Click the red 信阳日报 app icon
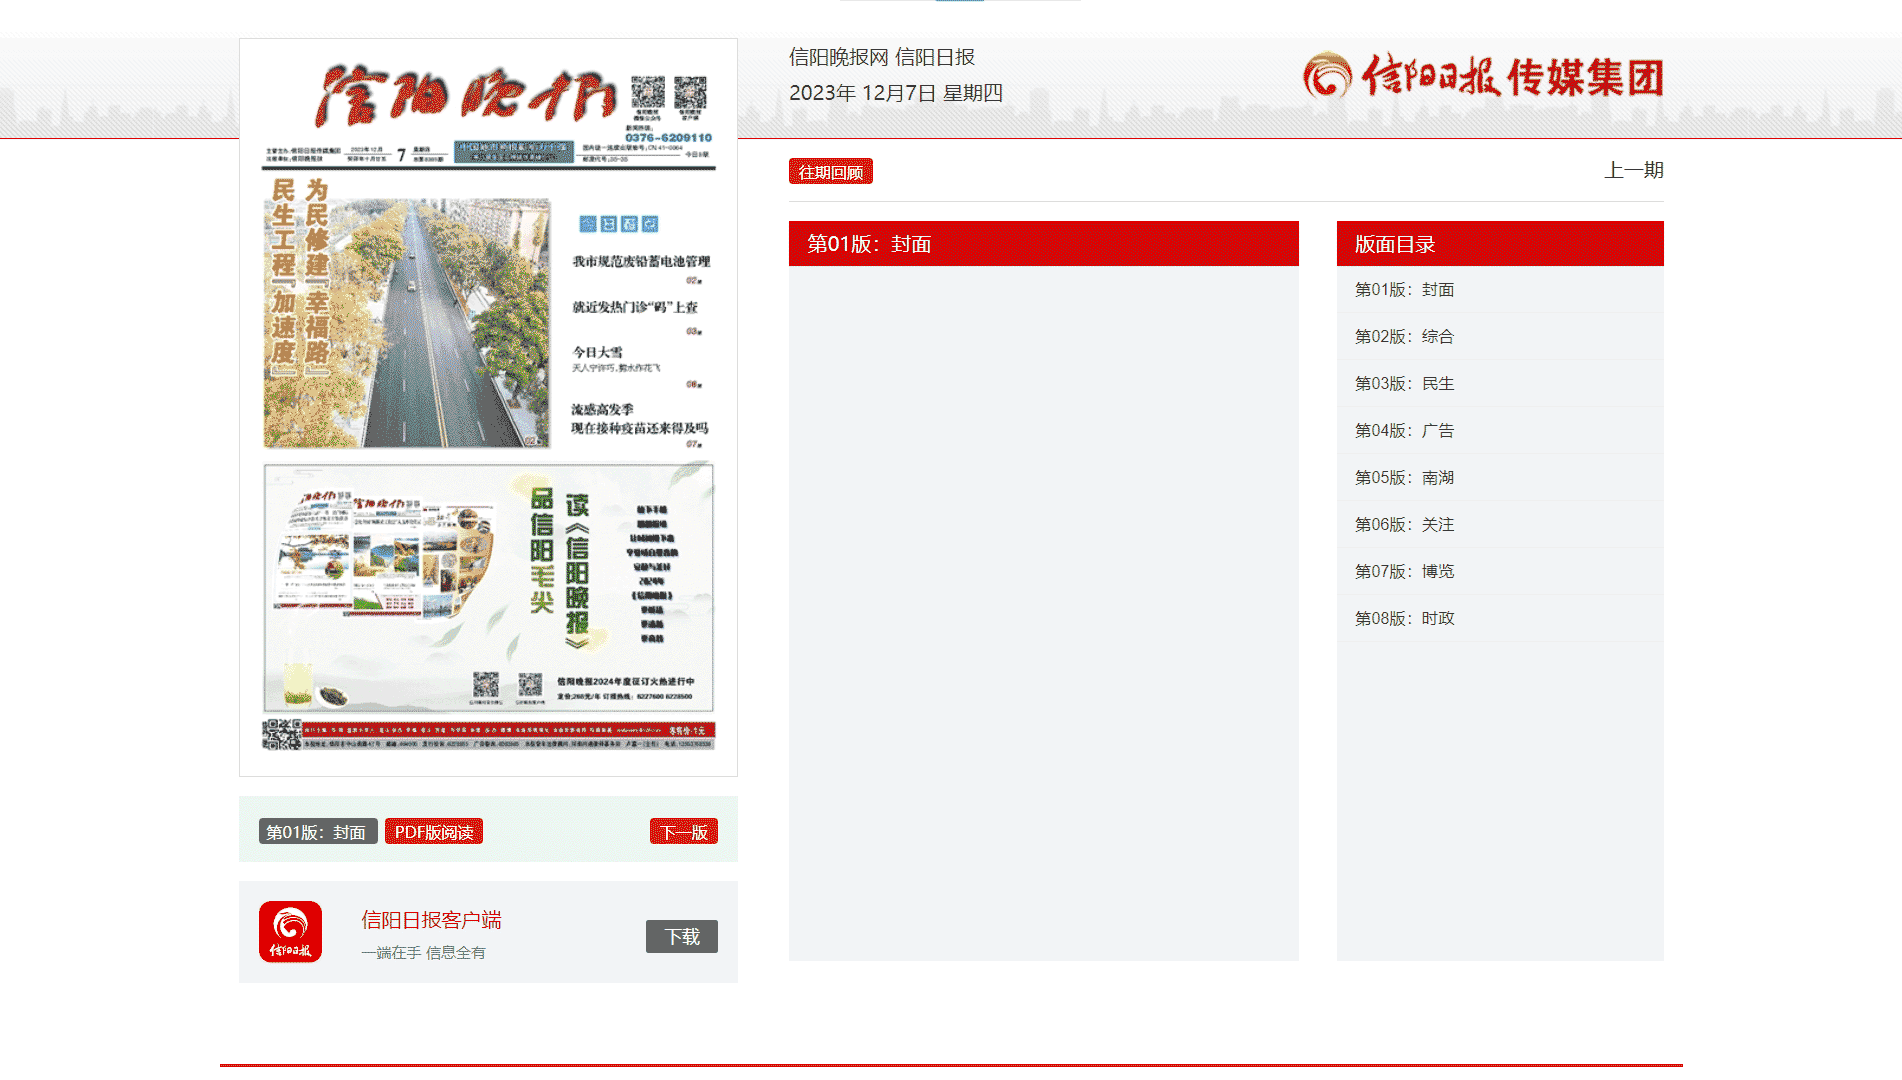Viewport: 1902px width, 1080px height. [290, 931]
